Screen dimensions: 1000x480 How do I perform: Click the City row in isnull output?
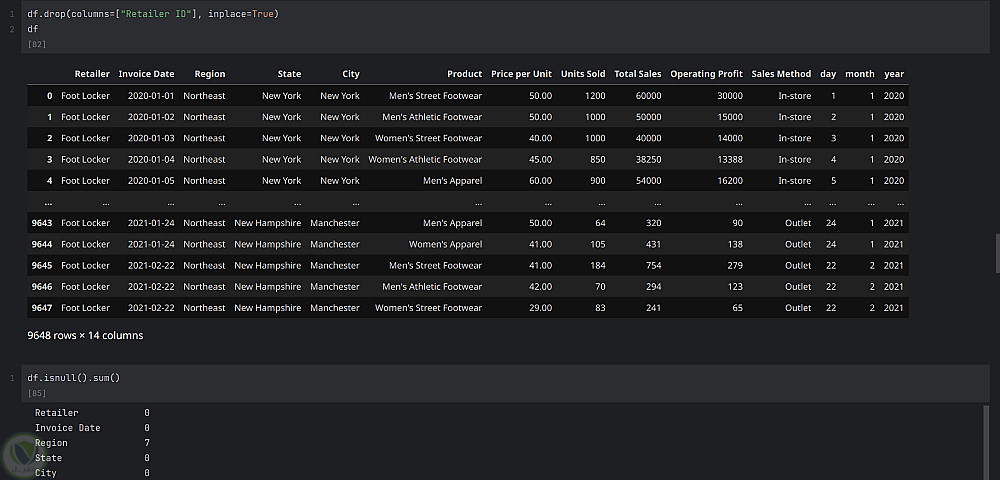pos(92,473)
